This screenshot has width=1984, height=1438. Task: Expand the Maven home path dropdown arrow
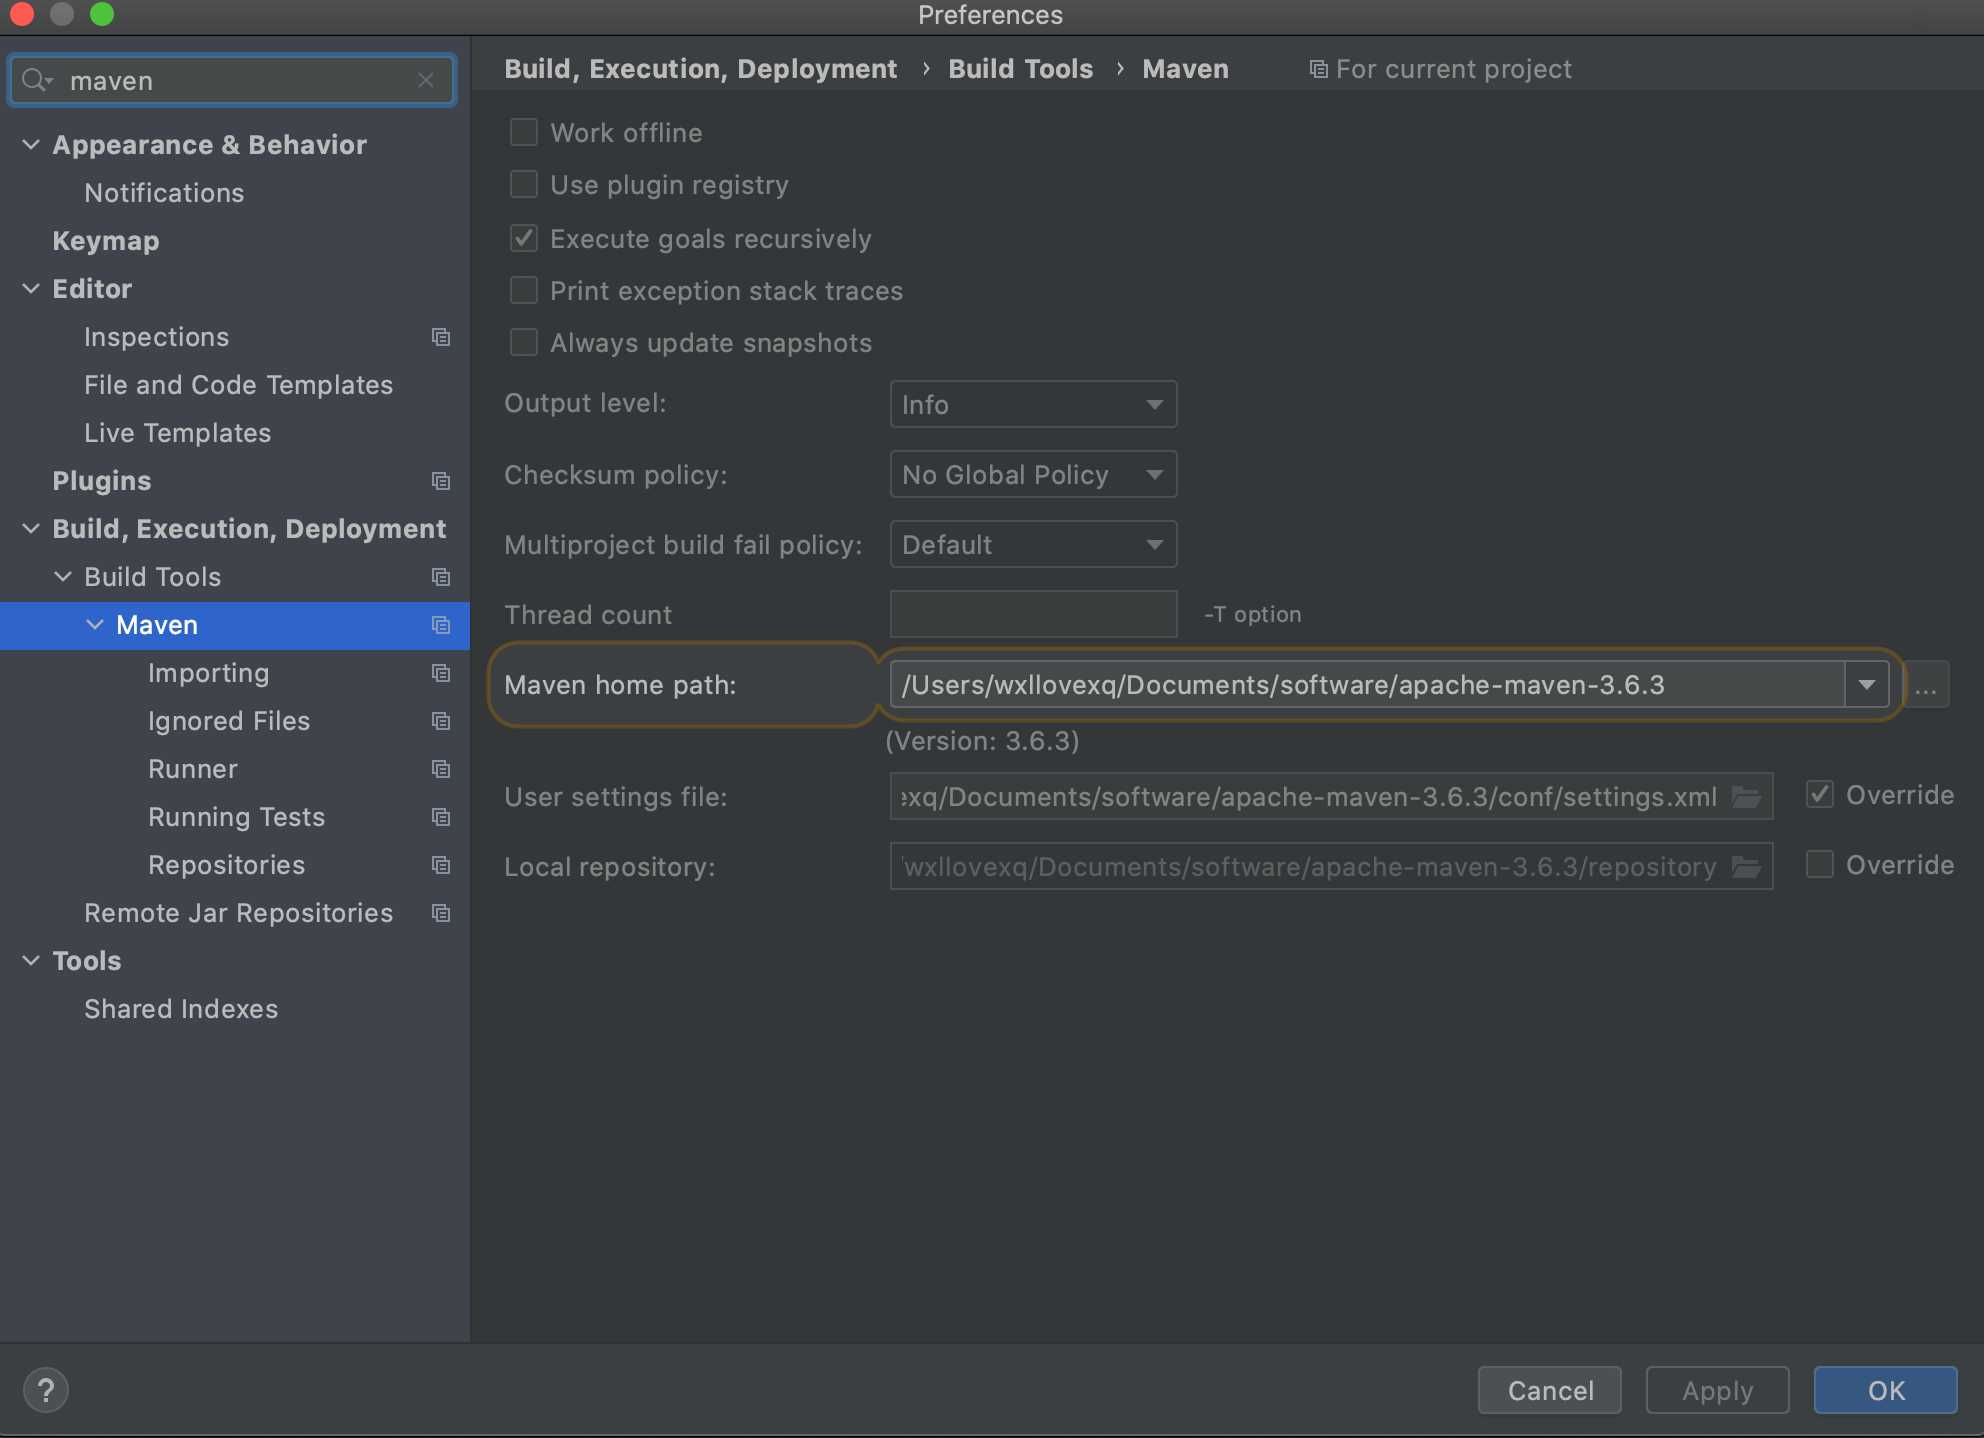click(x=1866, y=685)
